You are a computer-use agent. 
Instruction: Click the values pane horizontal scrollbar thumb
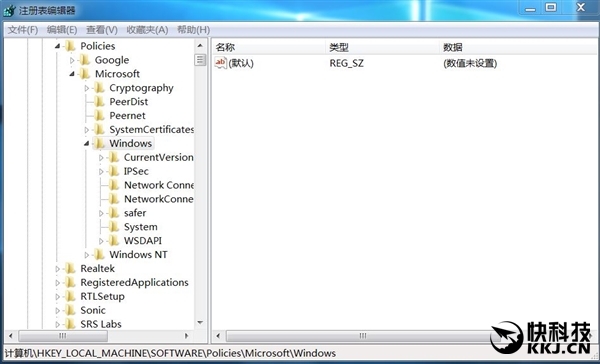point(363,336)
